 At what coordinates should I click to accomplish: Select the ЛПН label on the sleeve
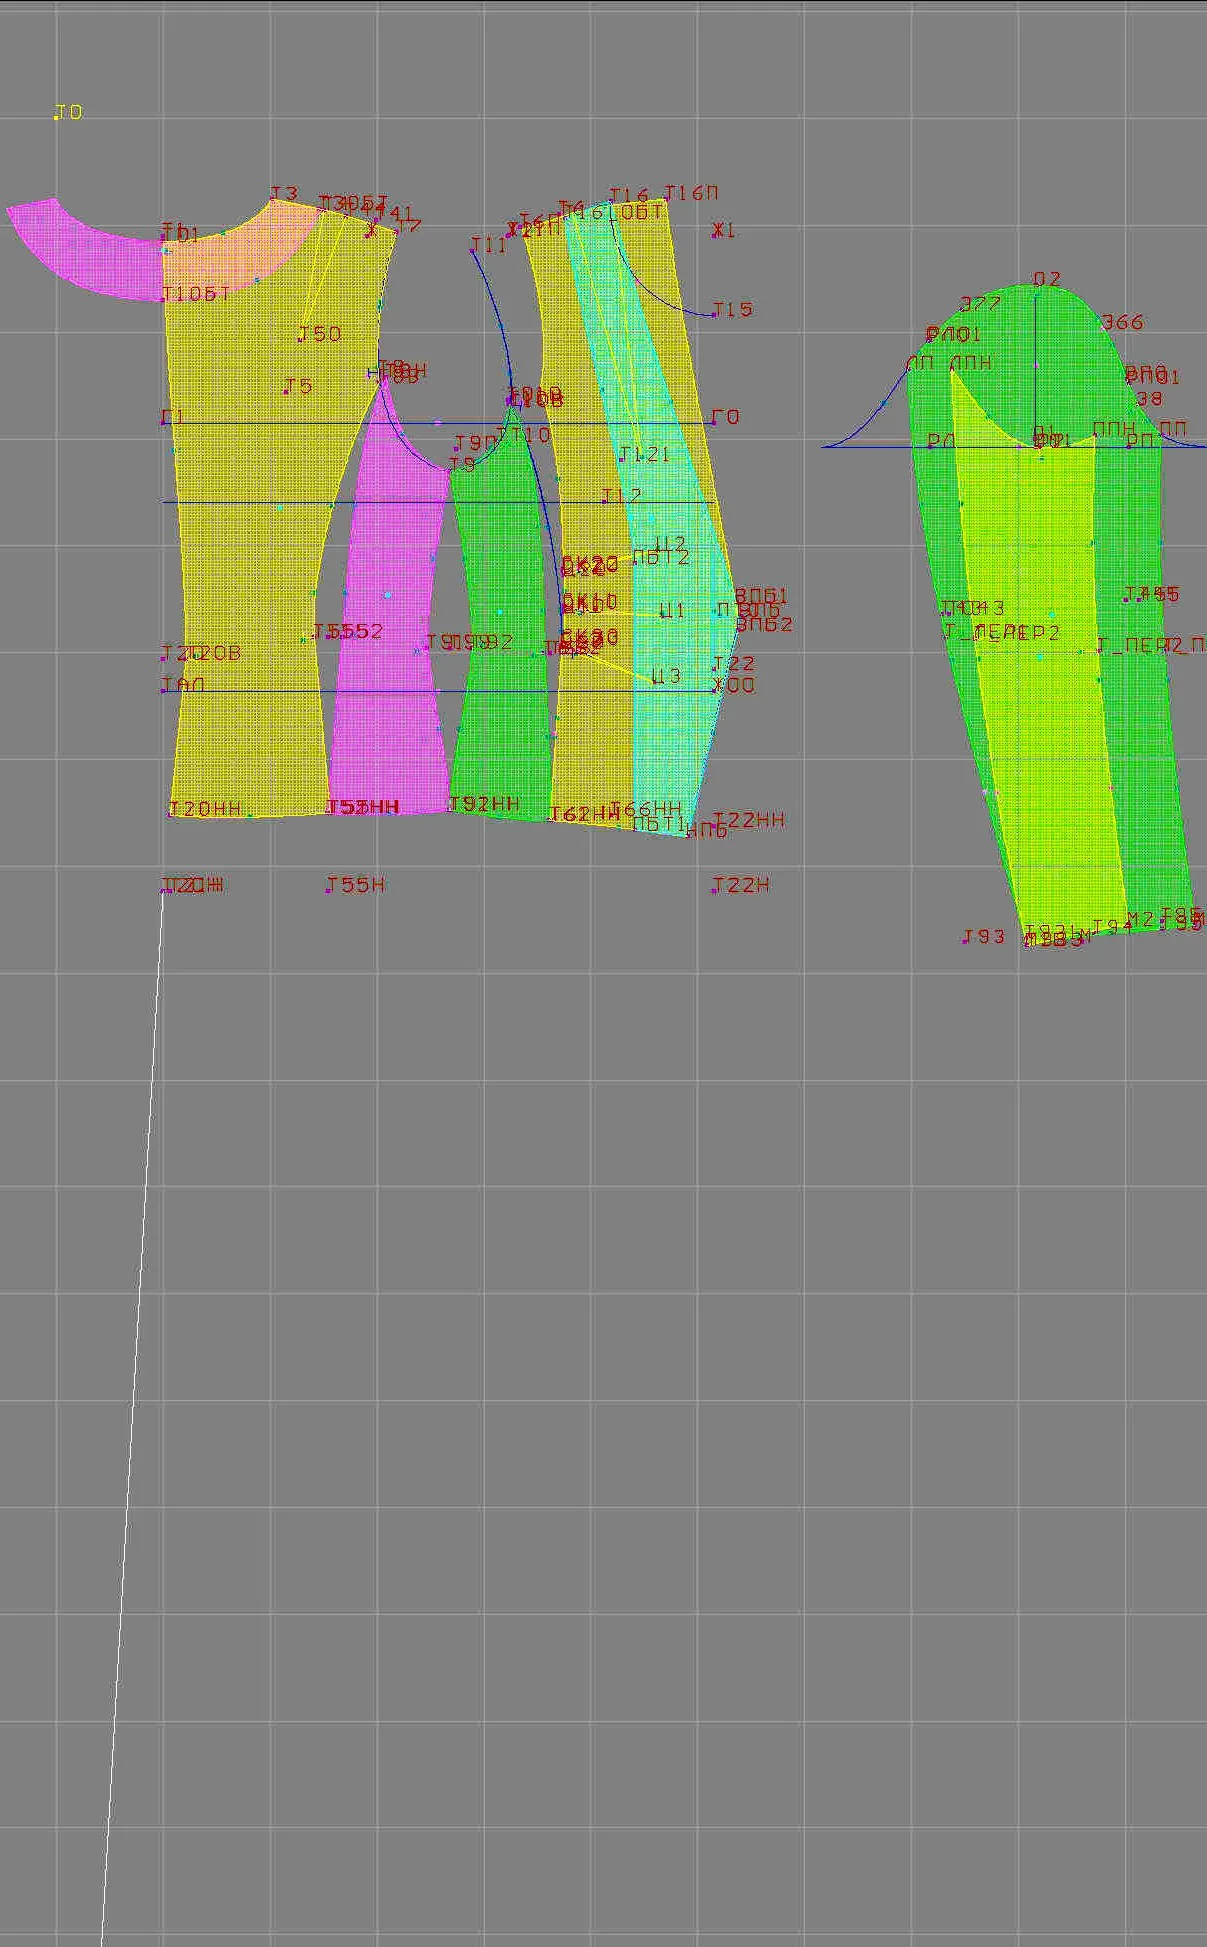click(x=971, y=363)
